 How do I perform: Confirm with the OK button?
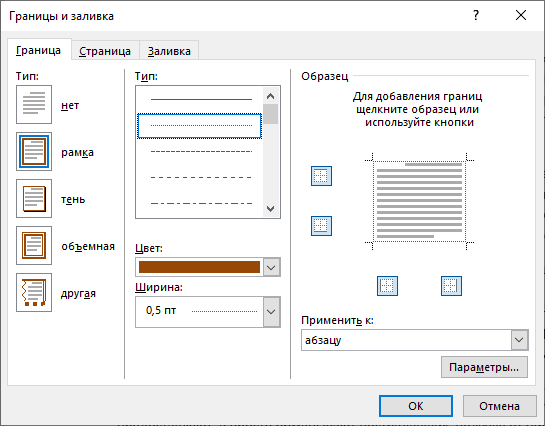click(x=416, y=406)
